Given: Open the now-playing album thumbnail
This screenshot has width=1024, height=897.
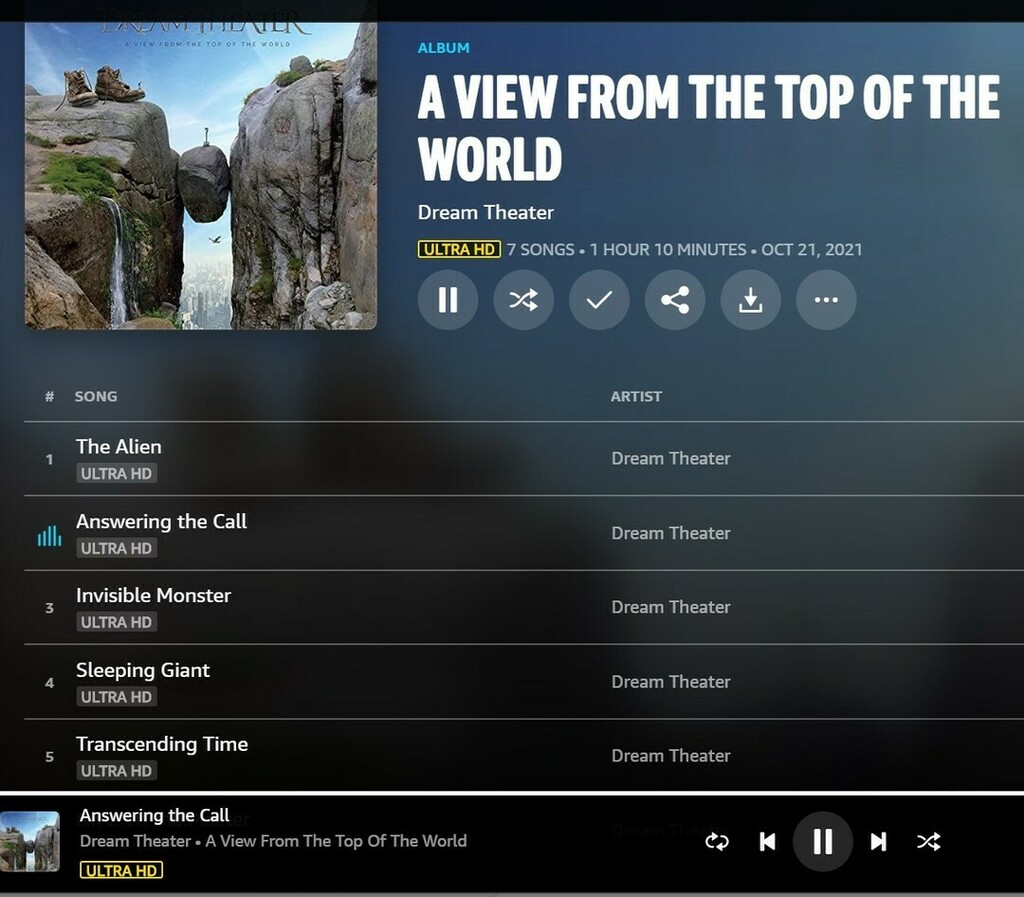Looking at the screenshot, I should click(29, 842).
